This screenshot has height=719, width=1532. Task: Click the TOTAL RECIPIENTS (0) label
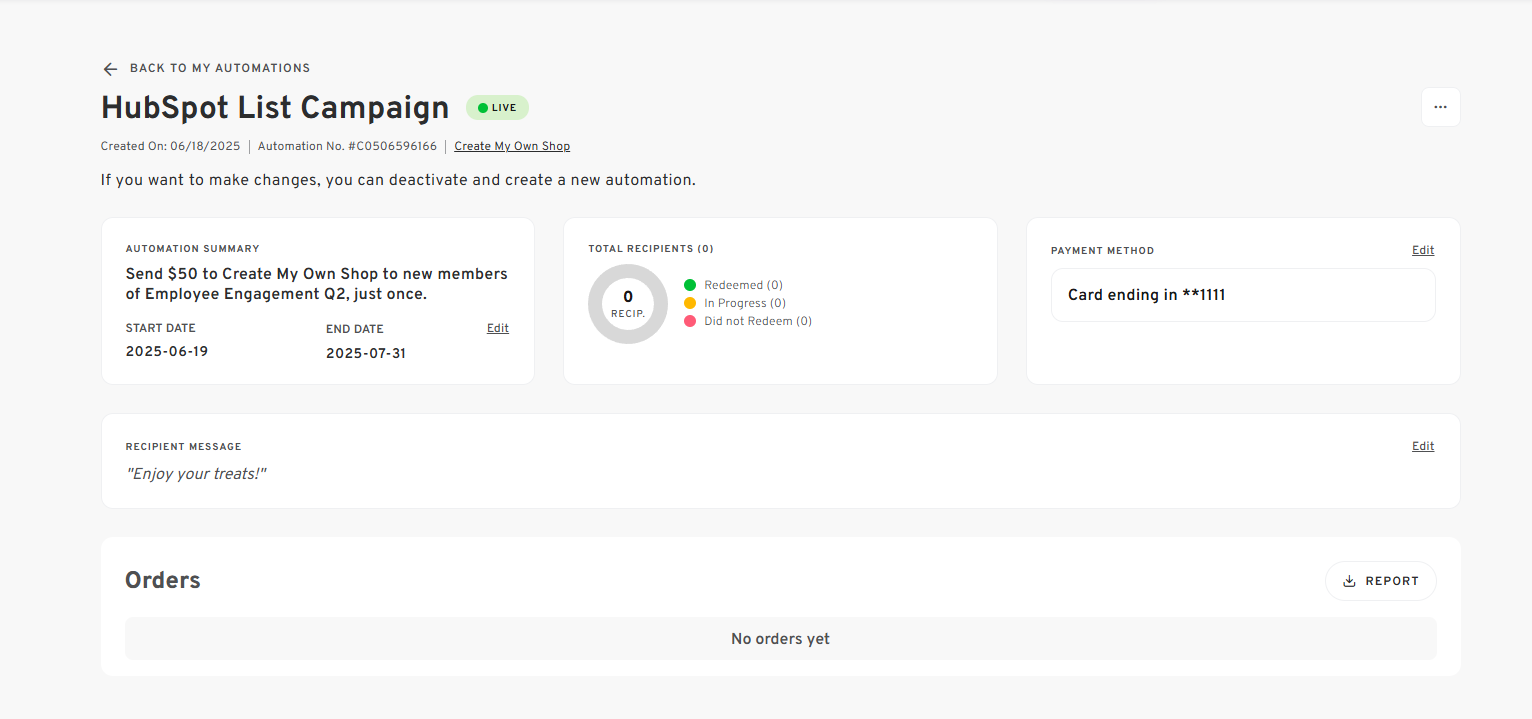click(651, 249)
